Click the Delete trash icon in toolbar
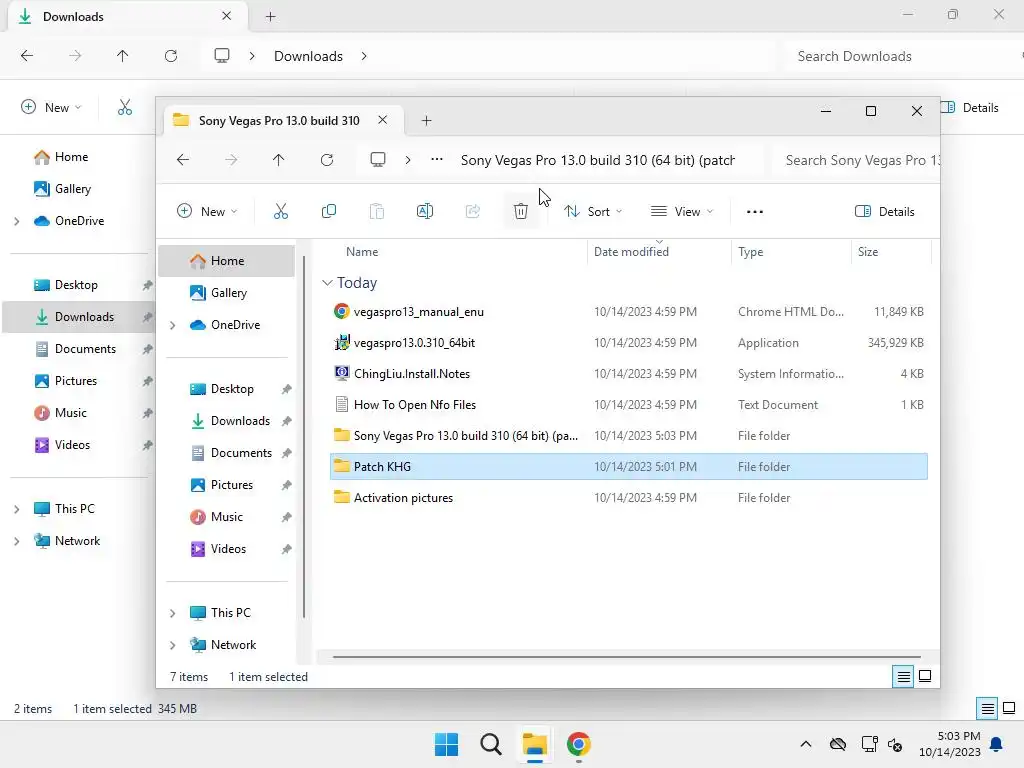Image resolution: width=1024 pixels, height=768 pixels. click(520, 211)
